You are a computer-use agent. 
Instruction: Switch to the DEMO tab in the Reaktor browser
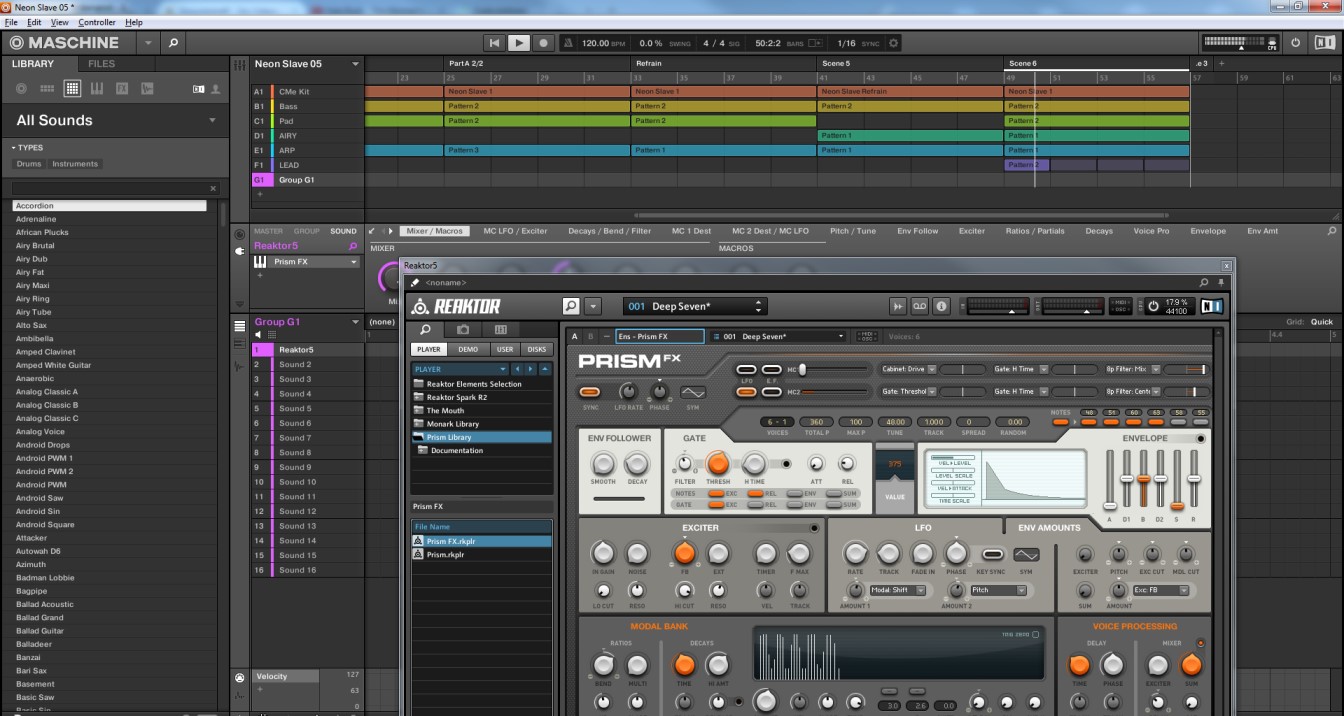click(467, 349)
